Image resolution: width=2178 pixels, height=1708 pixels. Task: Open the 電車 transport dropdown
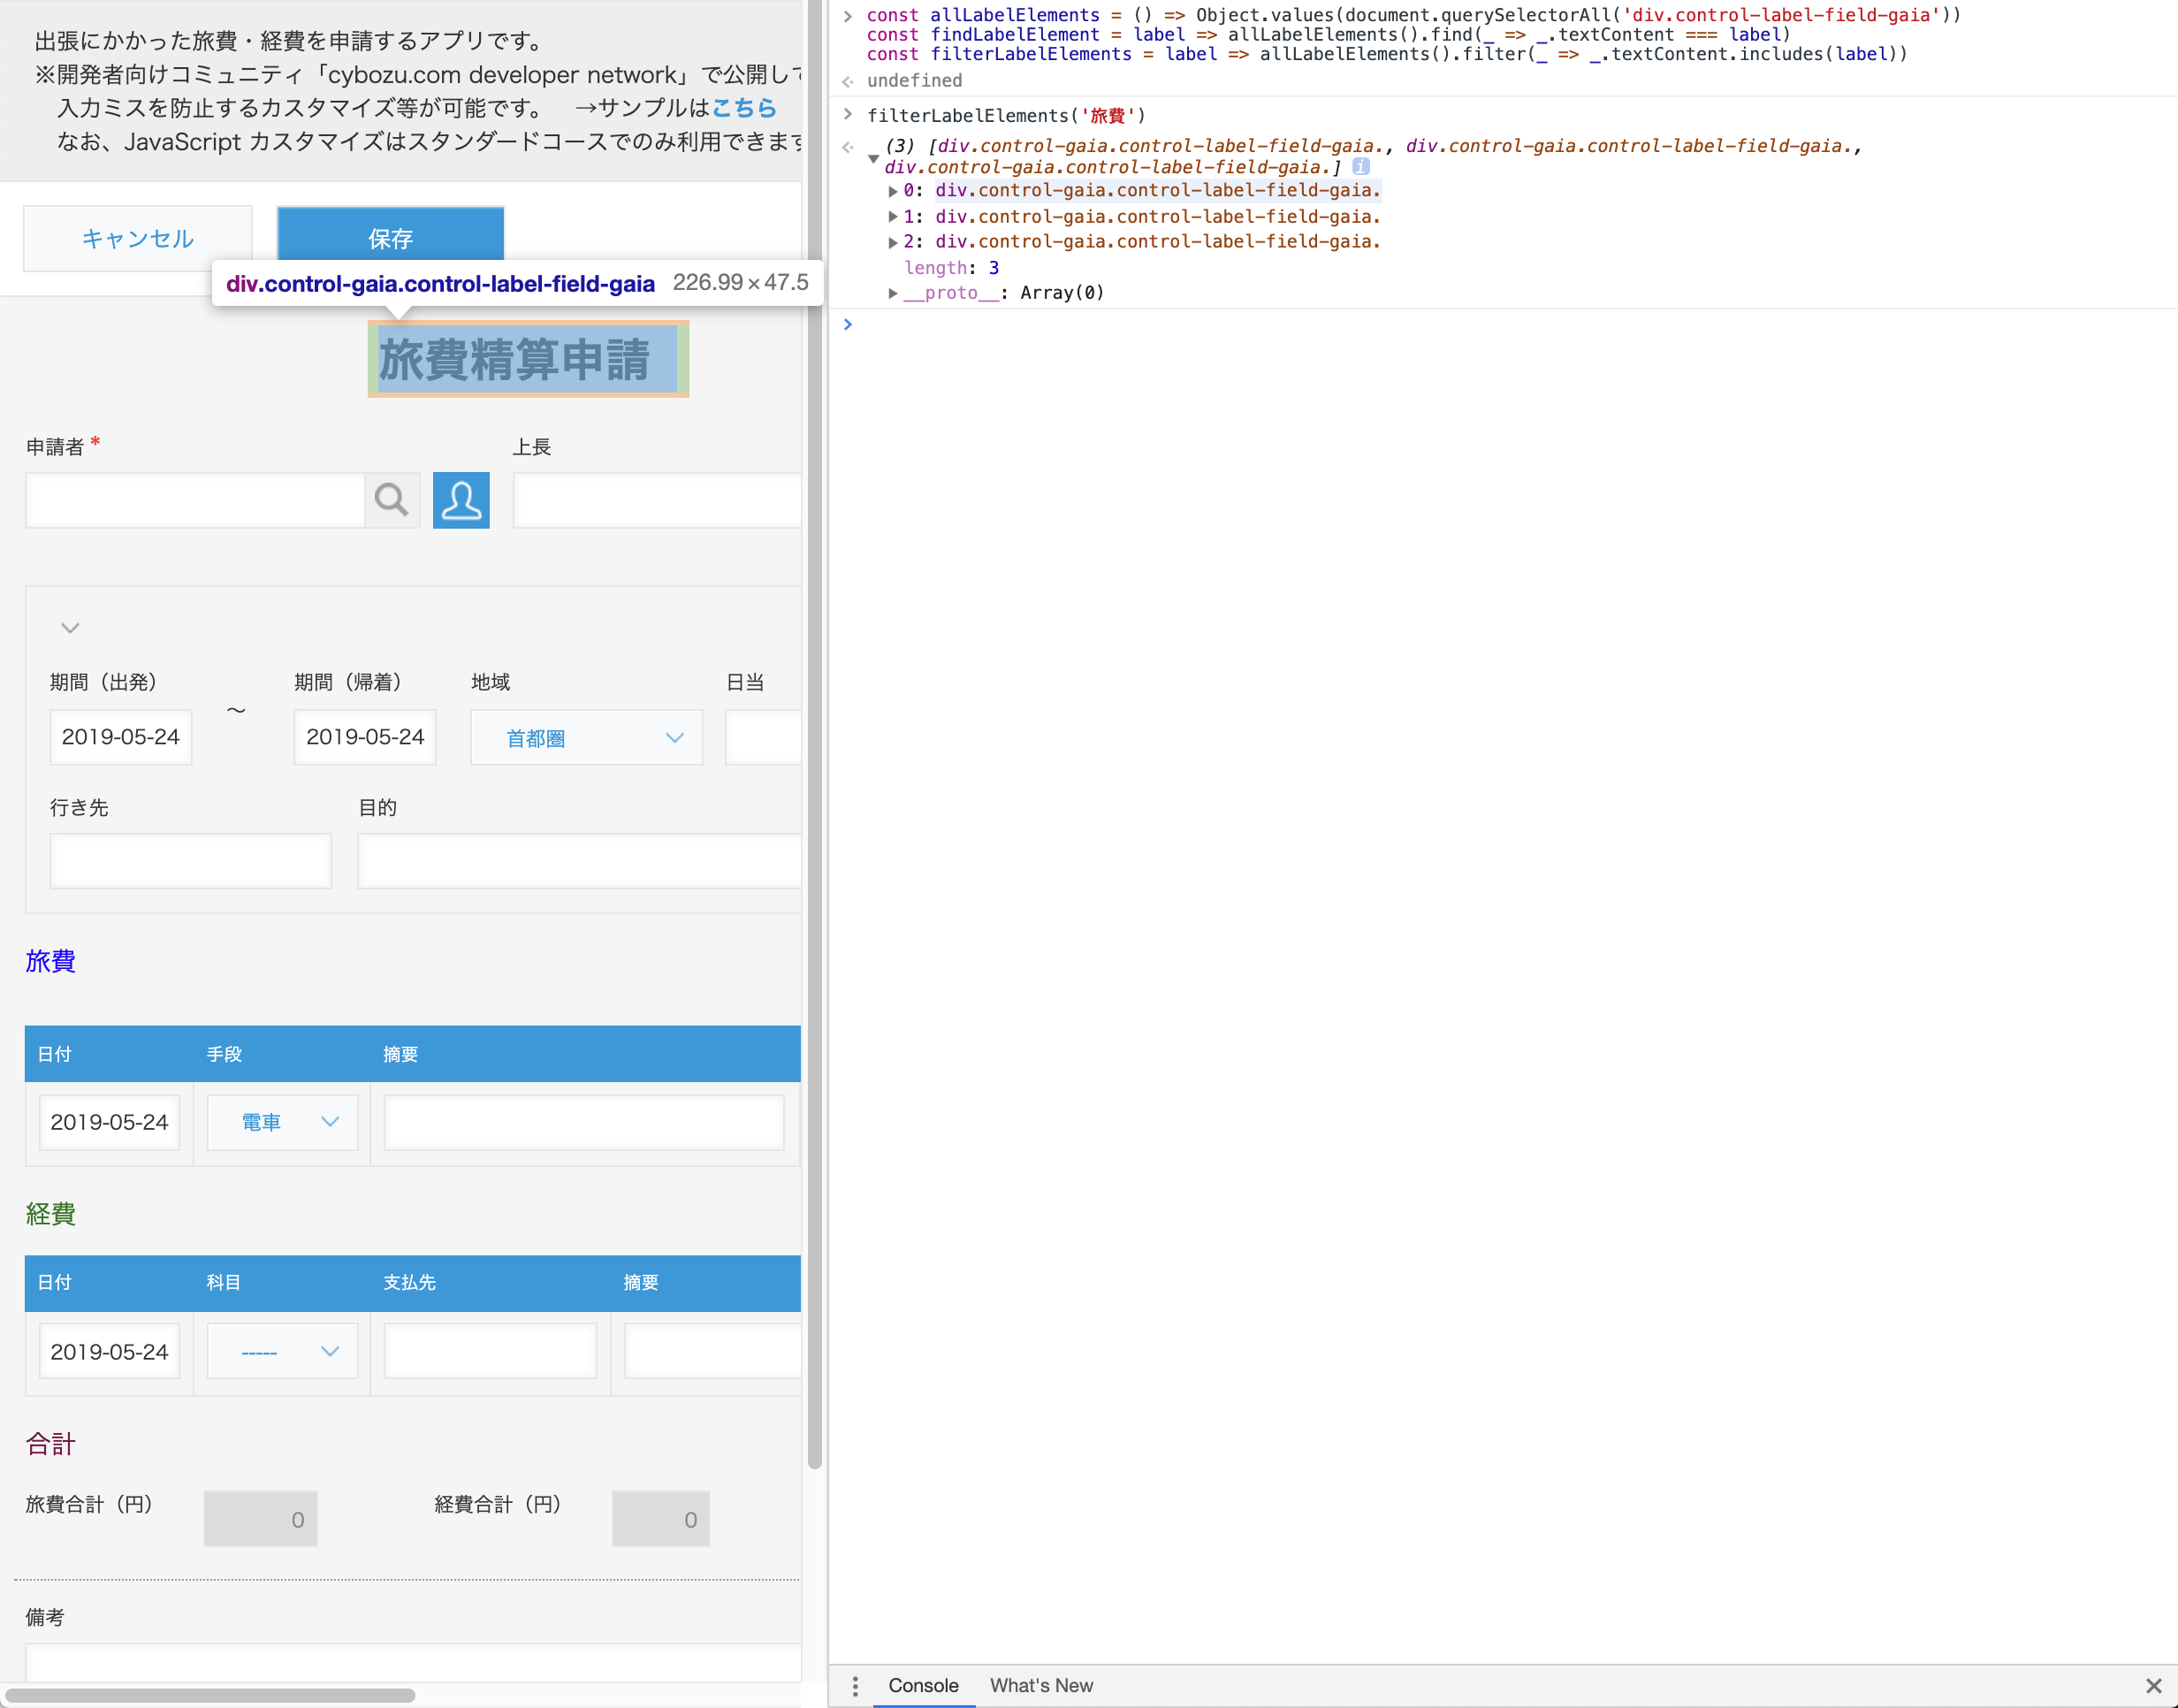click(282, 1122)
